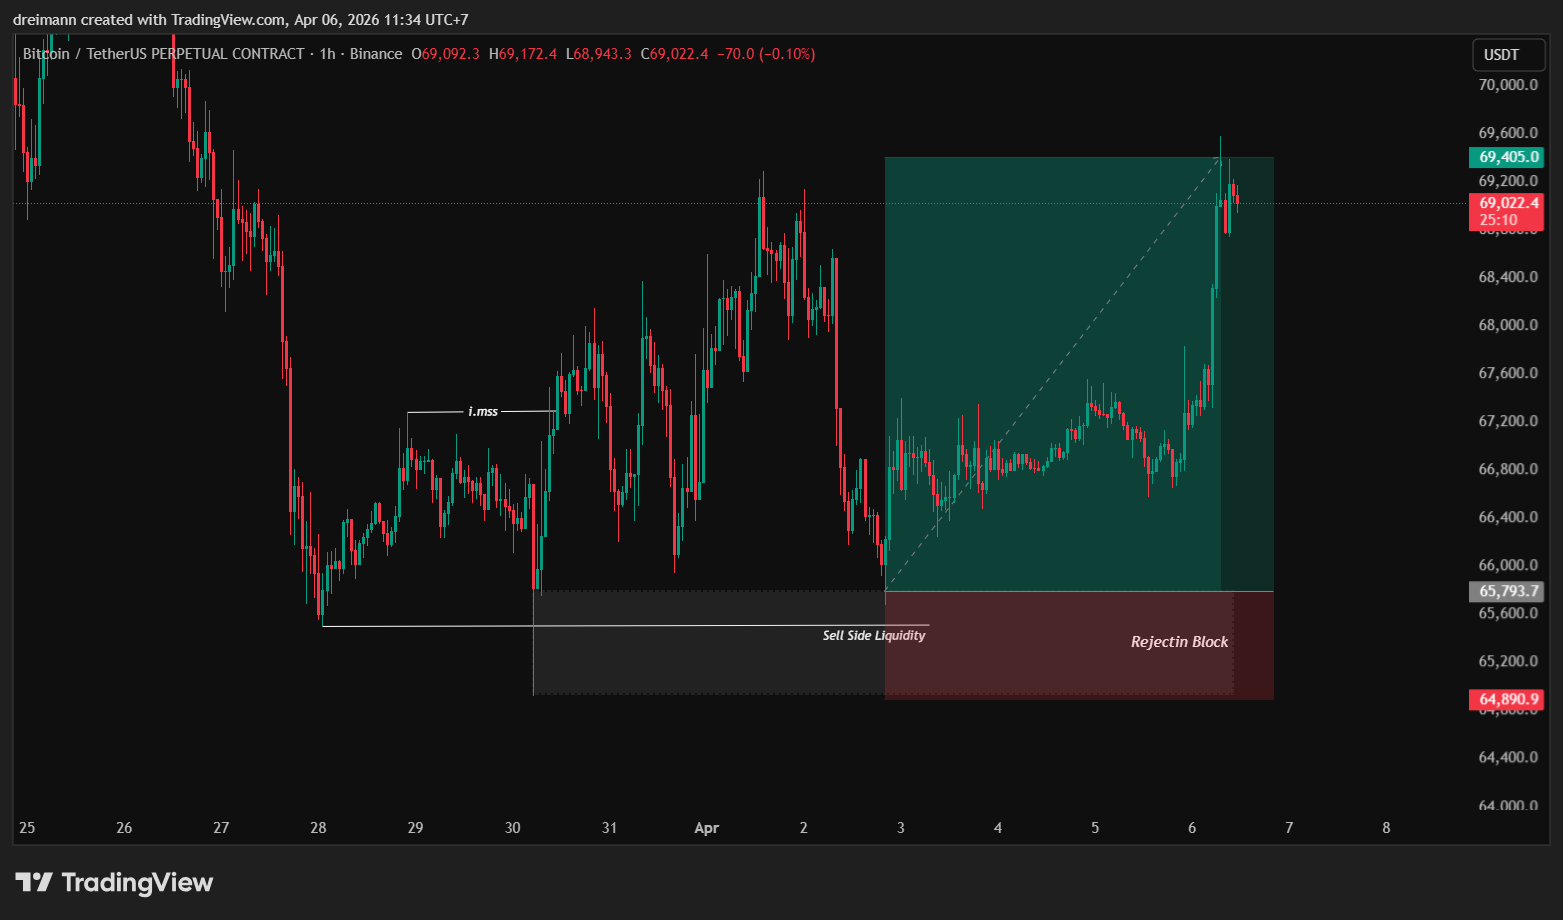Viewport: 1563px width, 920px height.
Task: Select the Binance exchange name in the legend
Action: [377, 53]
